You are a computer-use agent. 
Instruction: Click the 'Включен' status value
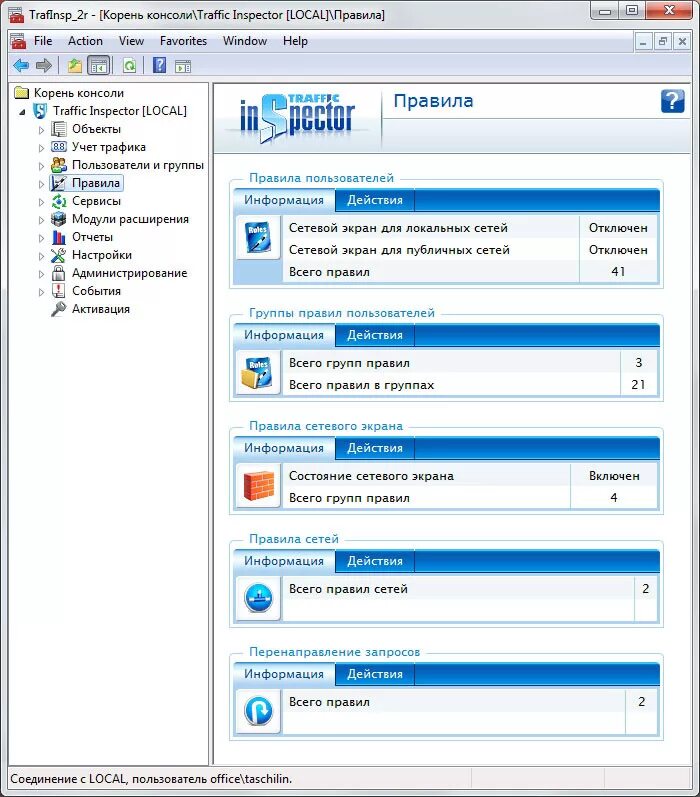(x=614, y=476)
